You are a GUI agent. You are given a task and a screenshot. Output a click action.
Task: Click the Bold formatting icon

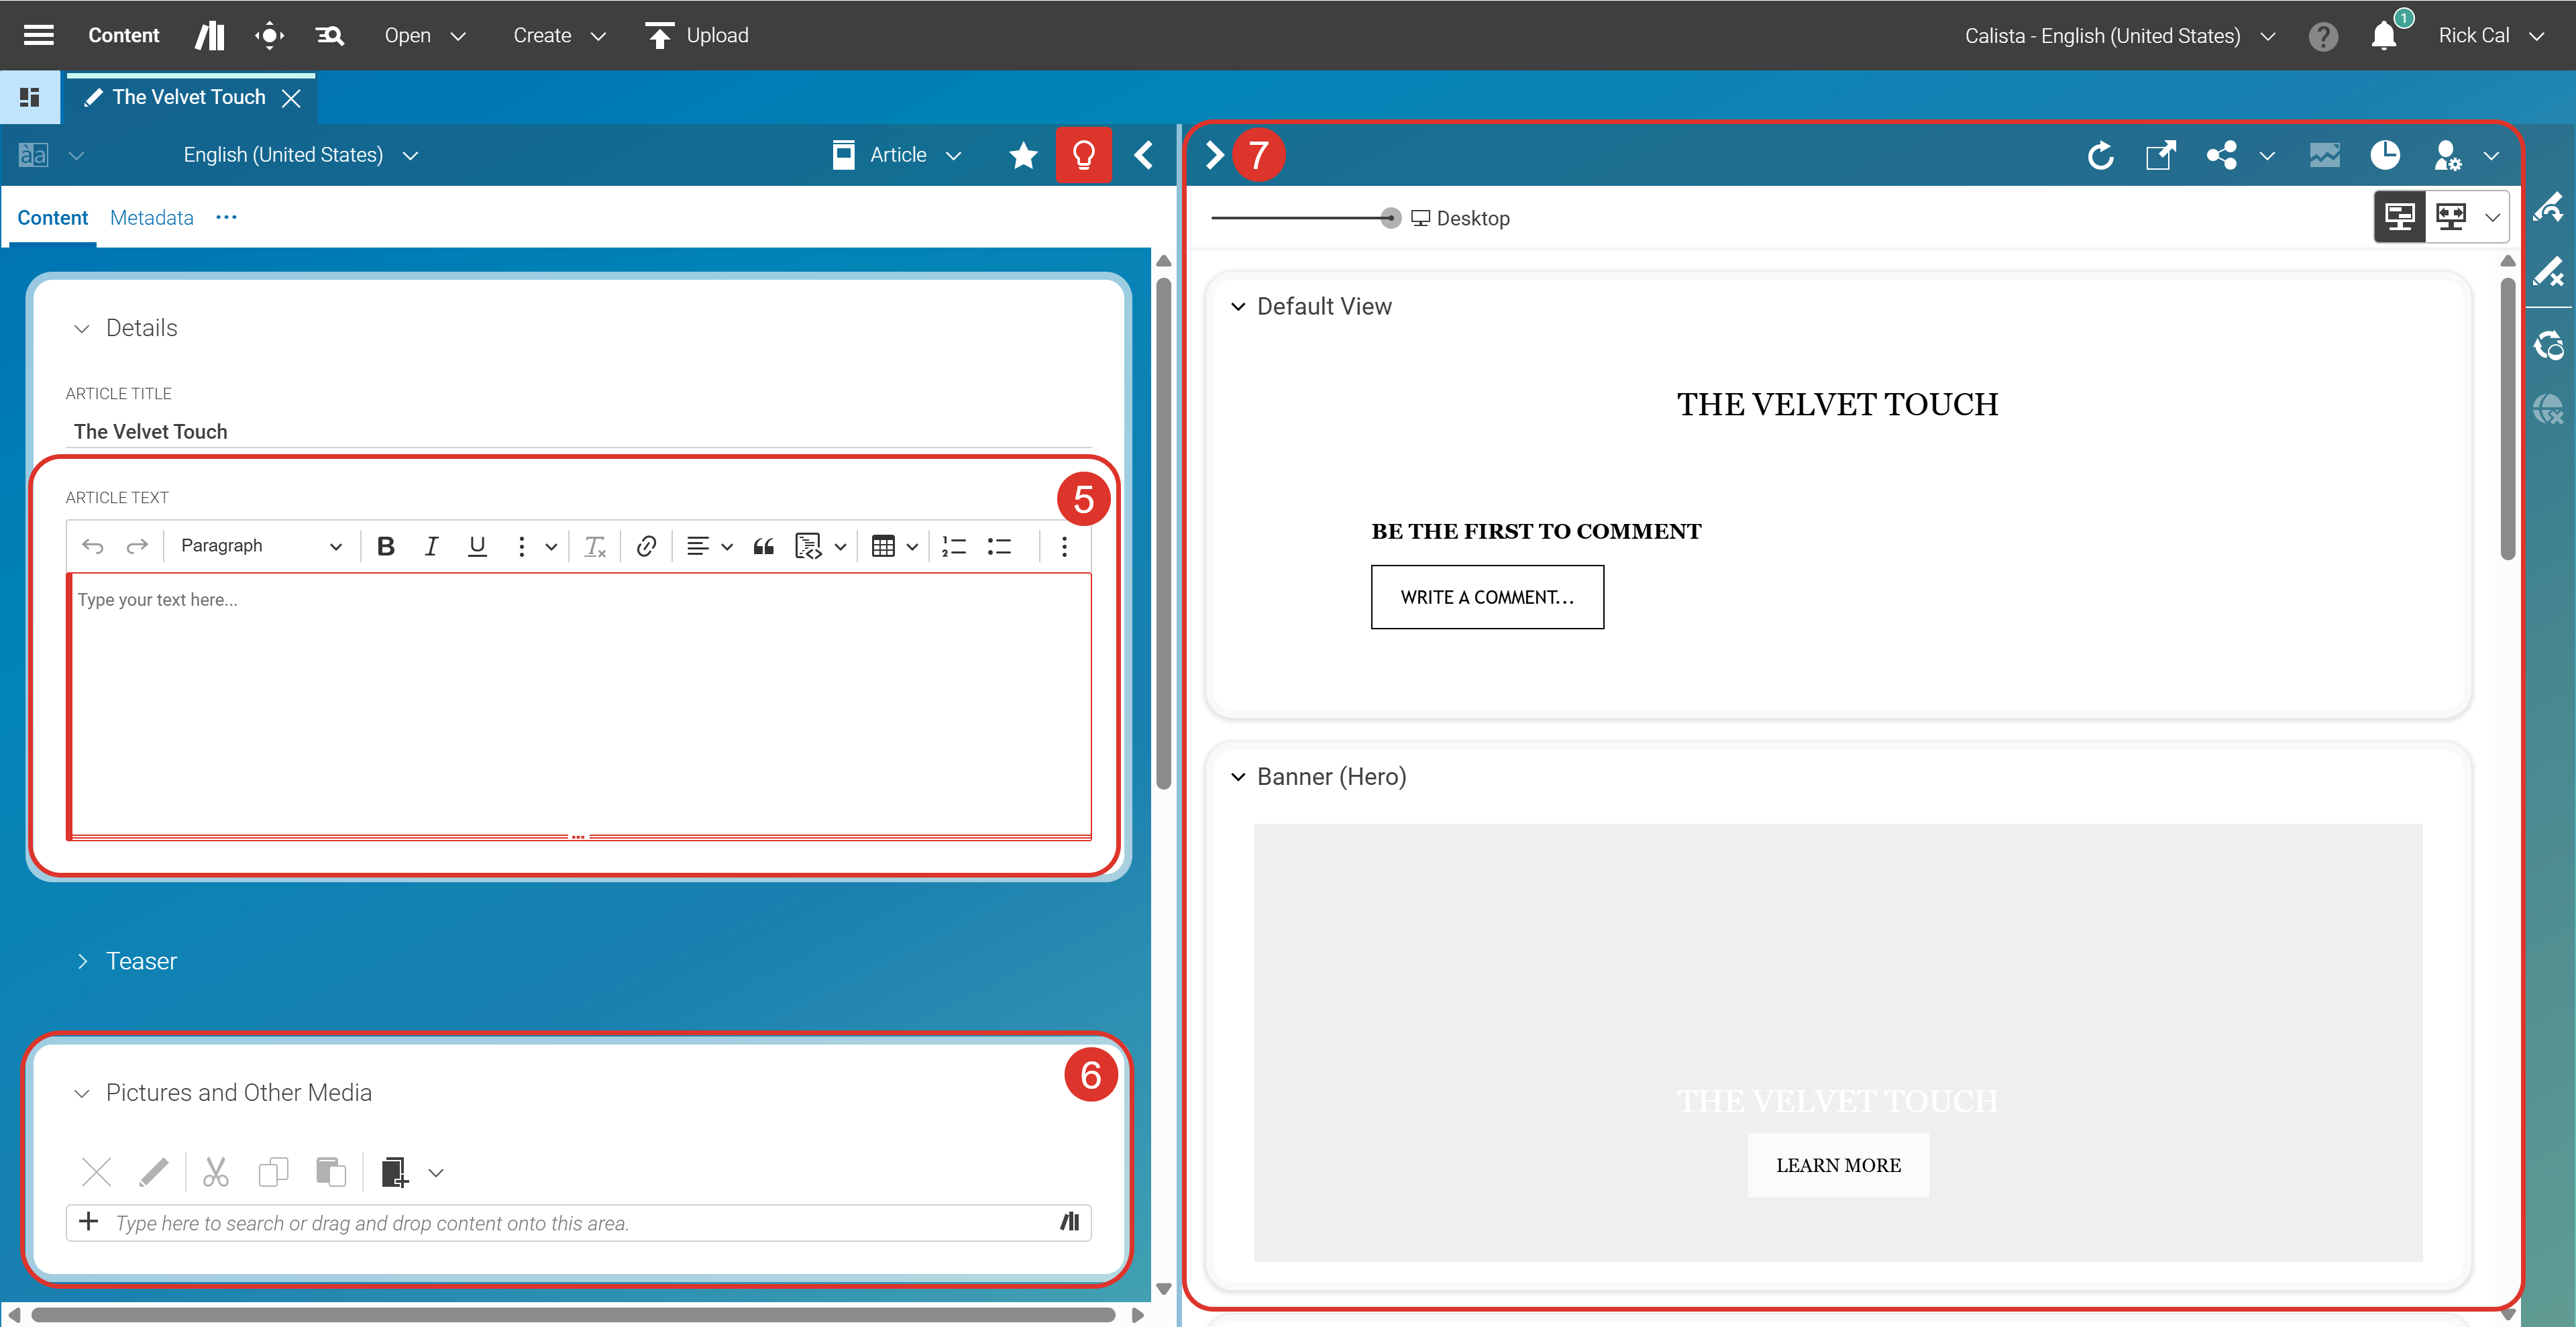tap(386, 546)
